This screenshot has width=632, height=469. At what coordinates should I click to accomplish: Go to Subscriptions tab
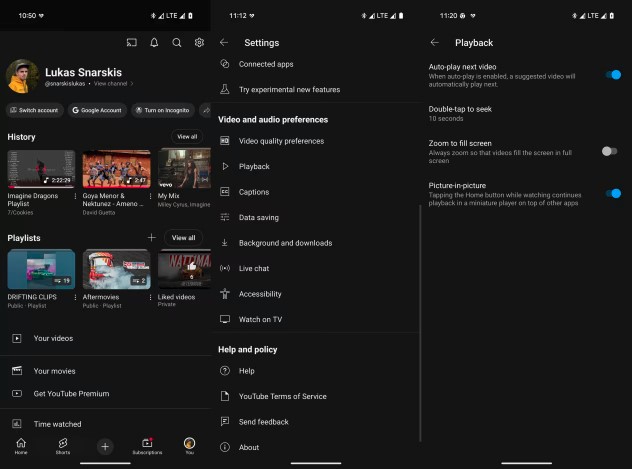pos(148,446)
